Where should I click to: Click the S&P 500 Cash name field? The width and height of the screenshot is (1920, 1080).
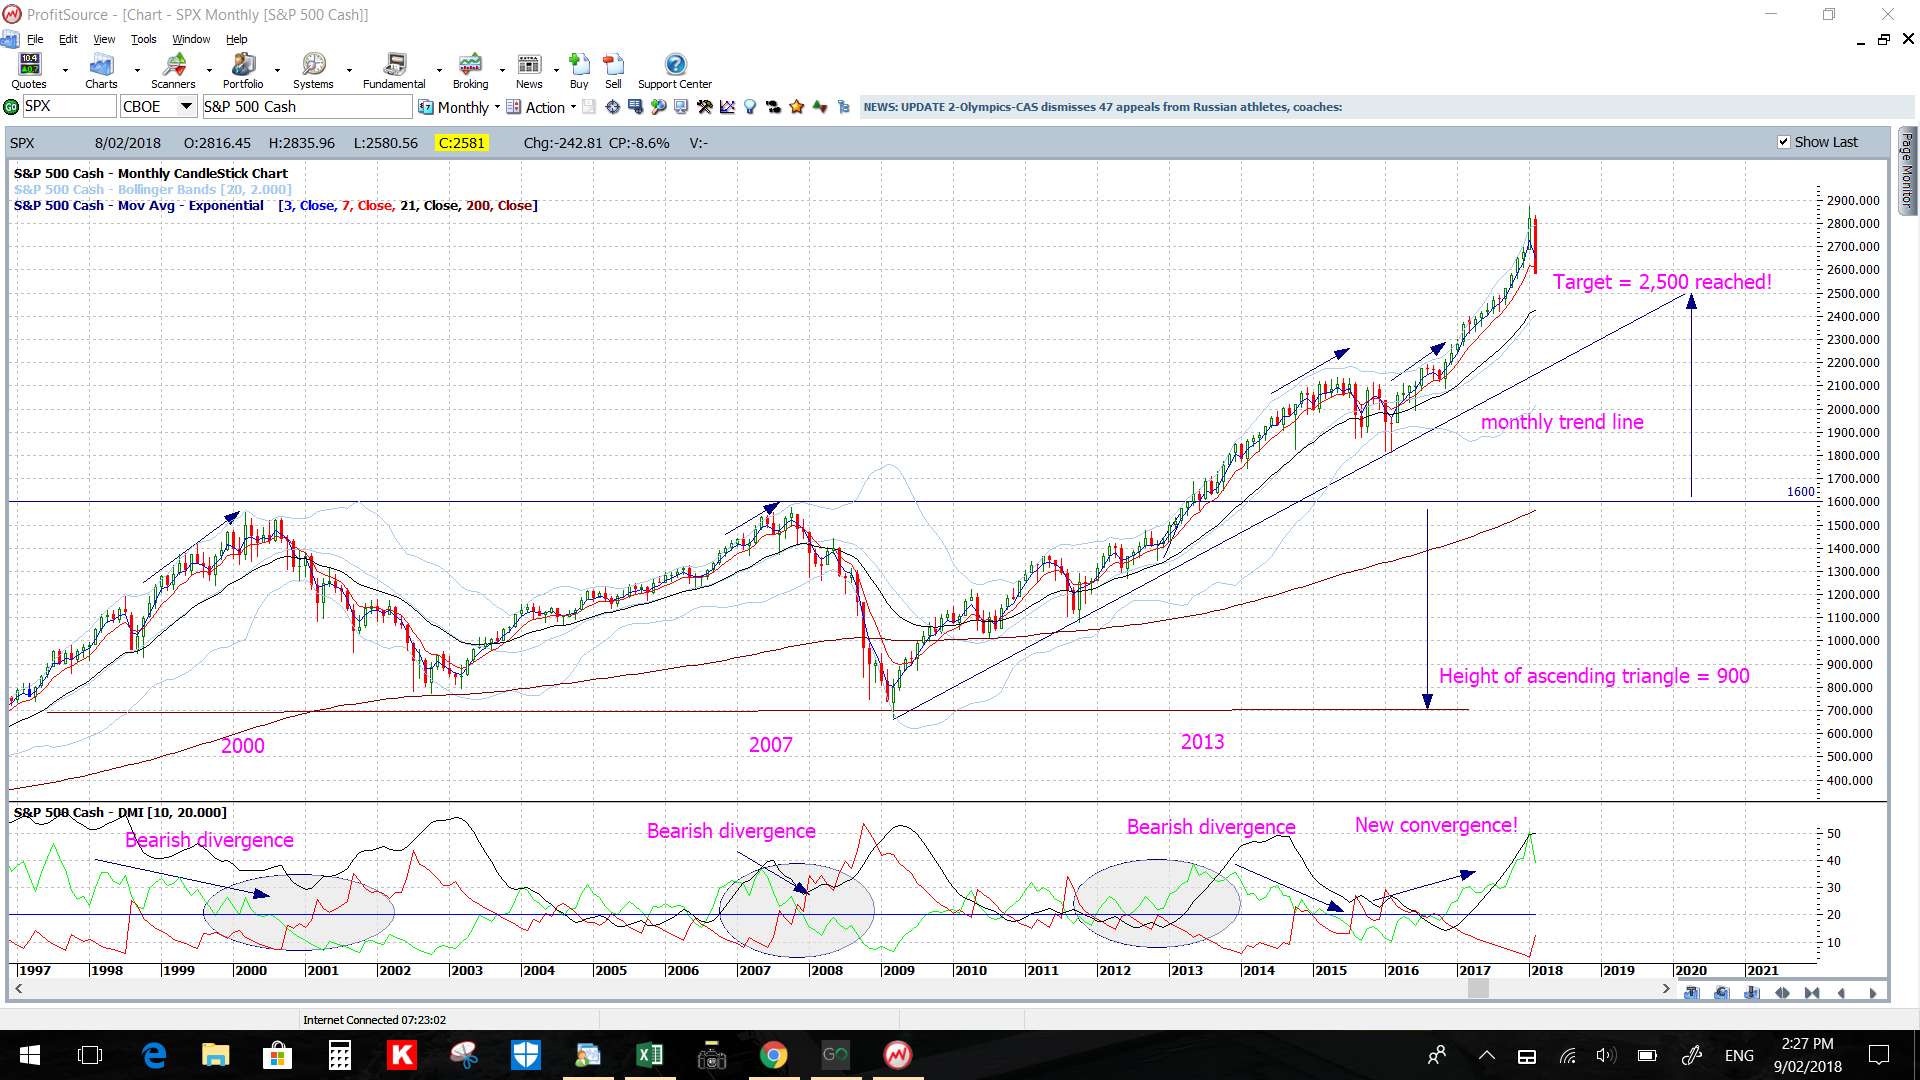click(307, 107)
